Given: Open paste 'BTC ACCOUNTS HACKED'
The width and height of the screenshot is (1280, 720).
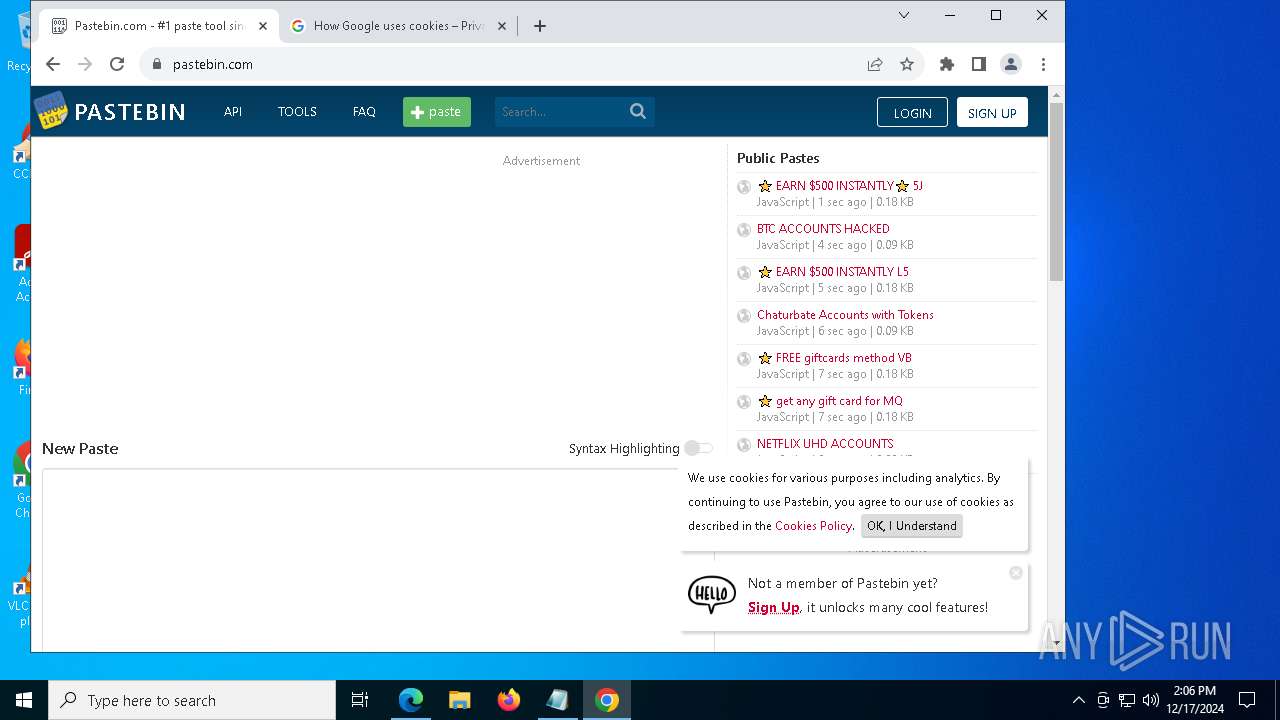Looking at the screenshot, I should (823, 229).
